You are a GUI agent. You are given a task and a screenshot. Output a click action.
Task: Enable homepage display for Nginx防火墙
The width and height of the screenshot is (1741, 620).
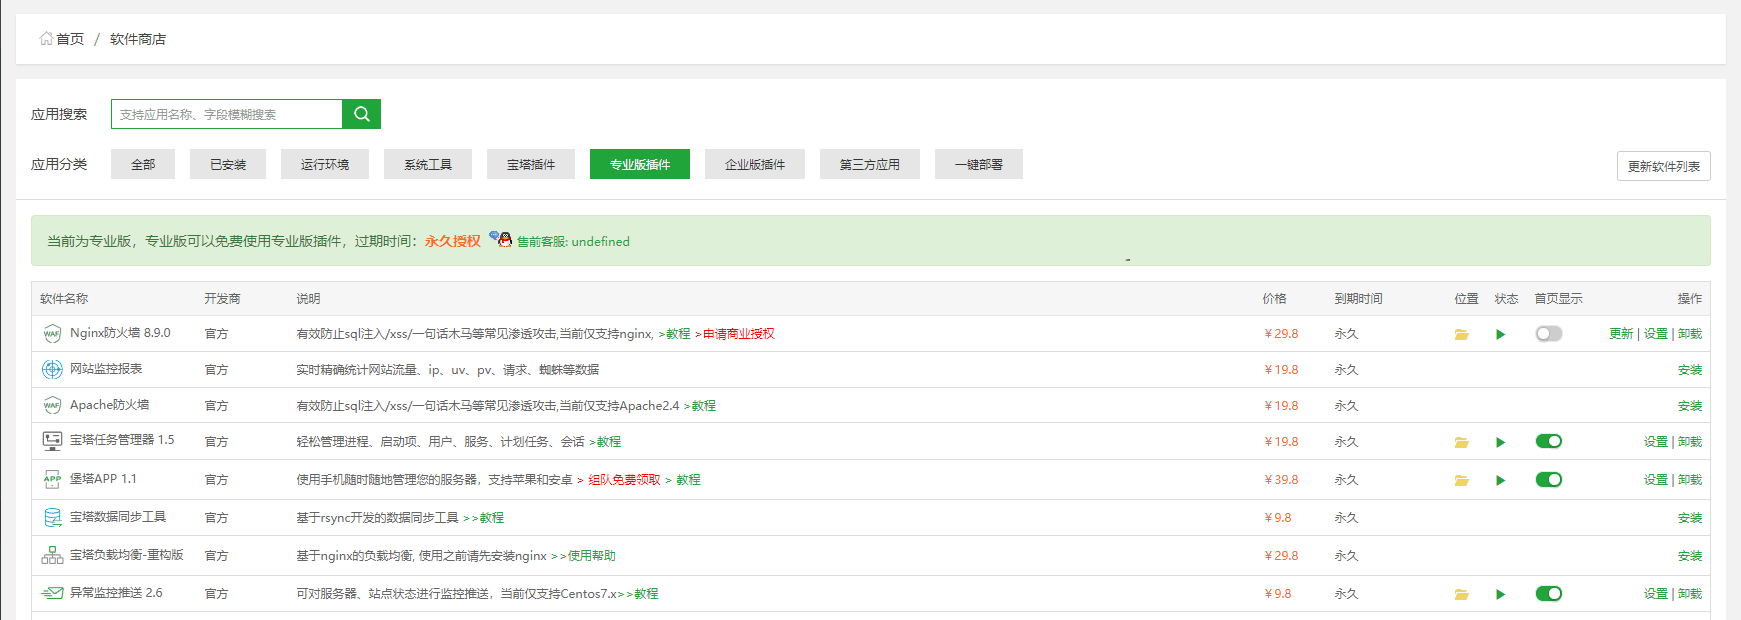coord(1548,334)
